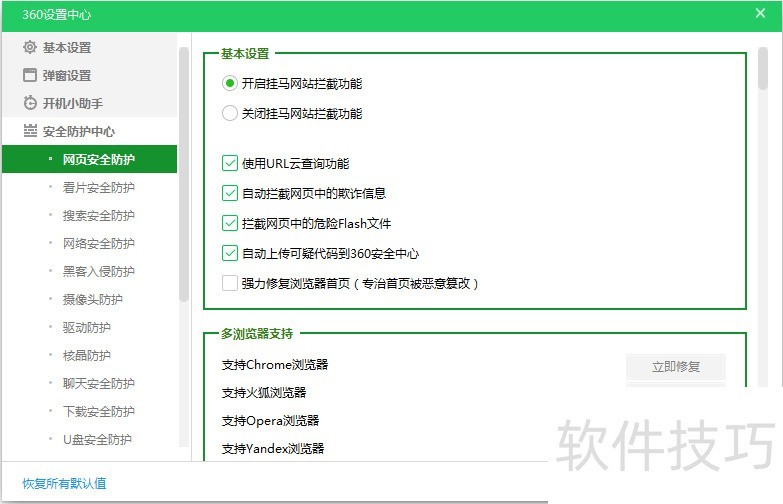Select 搜索安全防护 sidebar item
783x504 pixels.
pyautogui.click(x=90, y=215)
